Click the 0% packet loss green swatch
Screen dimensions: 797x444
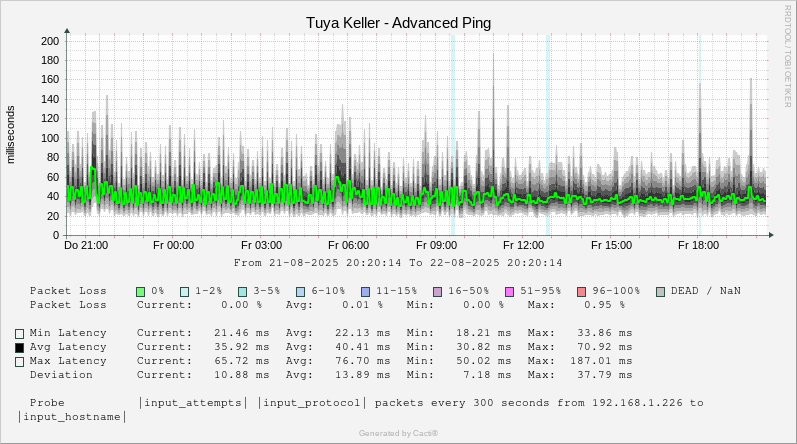coord(141,292)
